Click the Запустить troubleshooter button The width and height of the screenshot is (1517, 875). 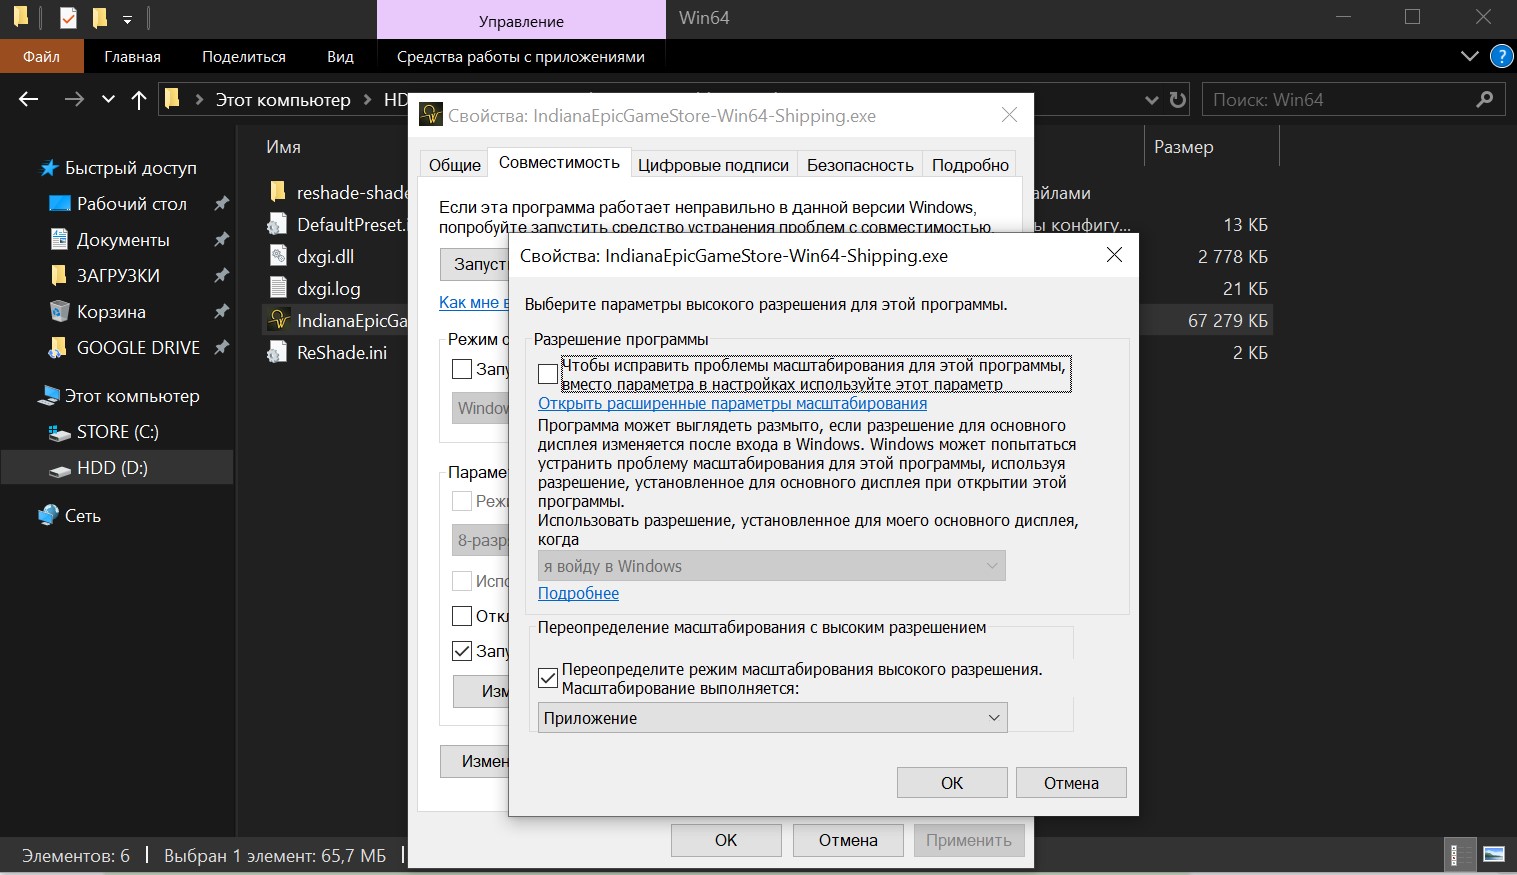(x=475, y=264)
